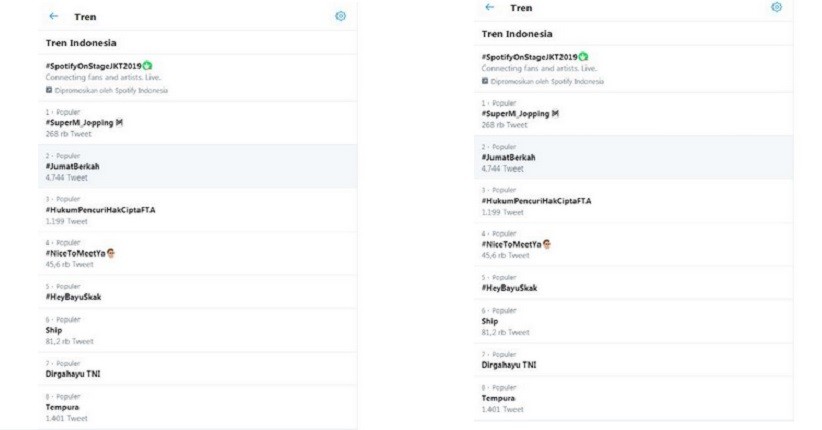
Task: Click Spotify emoji next to right #SpotifyOnStageJKT2019
Action: 583,57
